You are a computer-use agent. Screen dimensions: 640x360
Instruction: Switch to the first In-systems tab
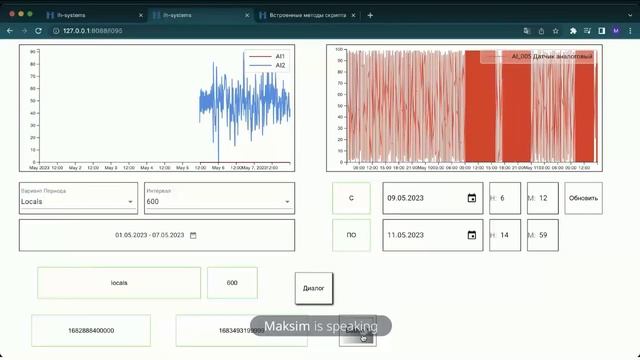tap(95, 15)
